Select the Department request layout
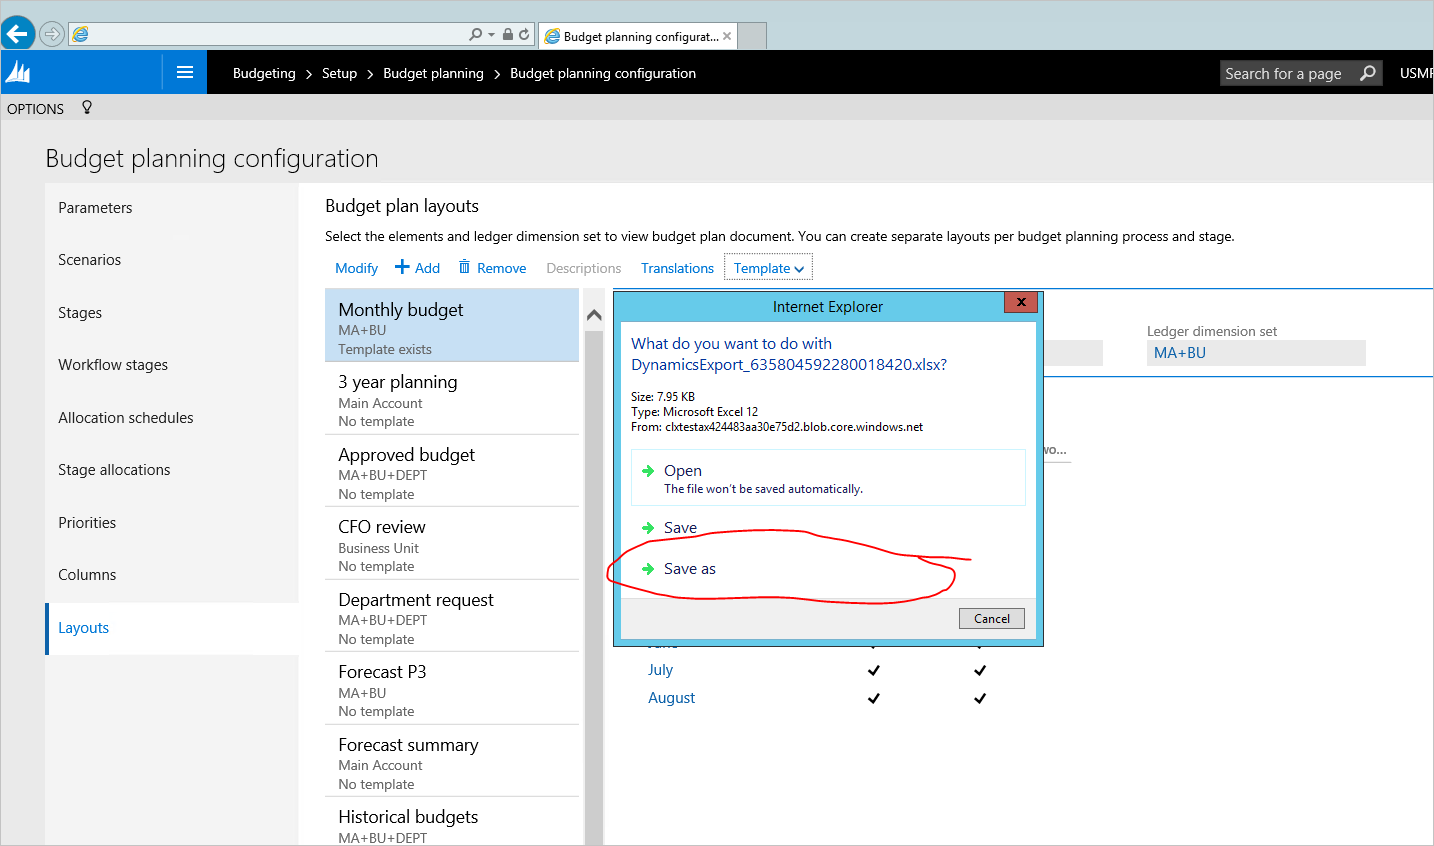 (x=452, y=616)
